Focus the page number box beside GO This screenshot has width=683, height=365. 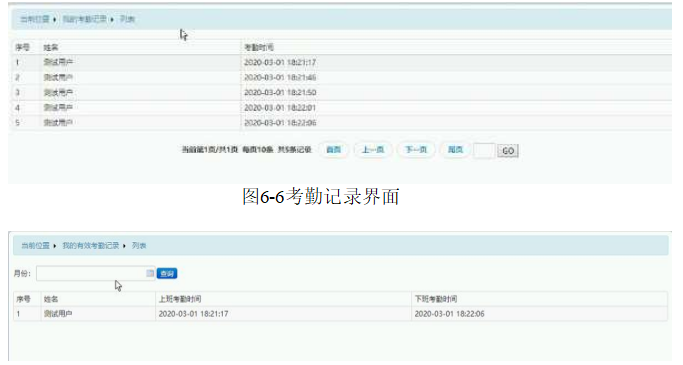(x=484, y=151)
